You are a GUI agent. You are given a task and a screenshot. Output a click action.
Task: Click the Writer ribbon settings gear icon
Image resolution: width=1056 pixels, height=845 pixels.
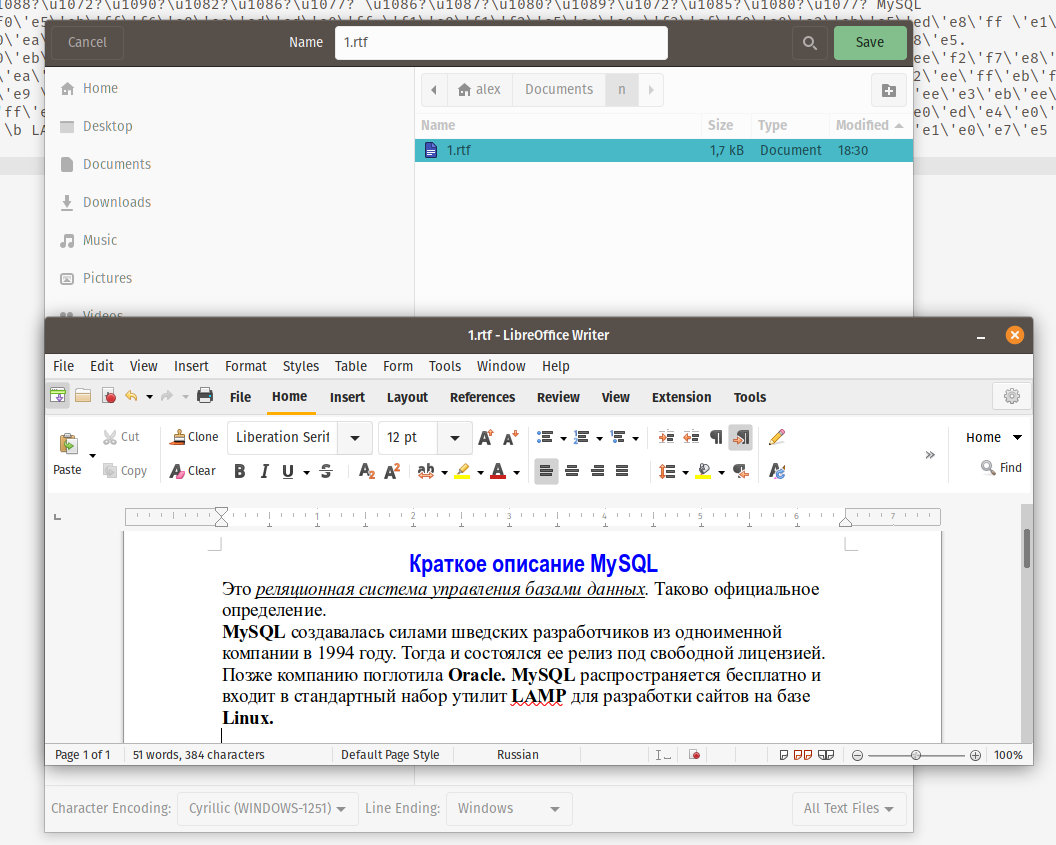tap(1012, 396)
